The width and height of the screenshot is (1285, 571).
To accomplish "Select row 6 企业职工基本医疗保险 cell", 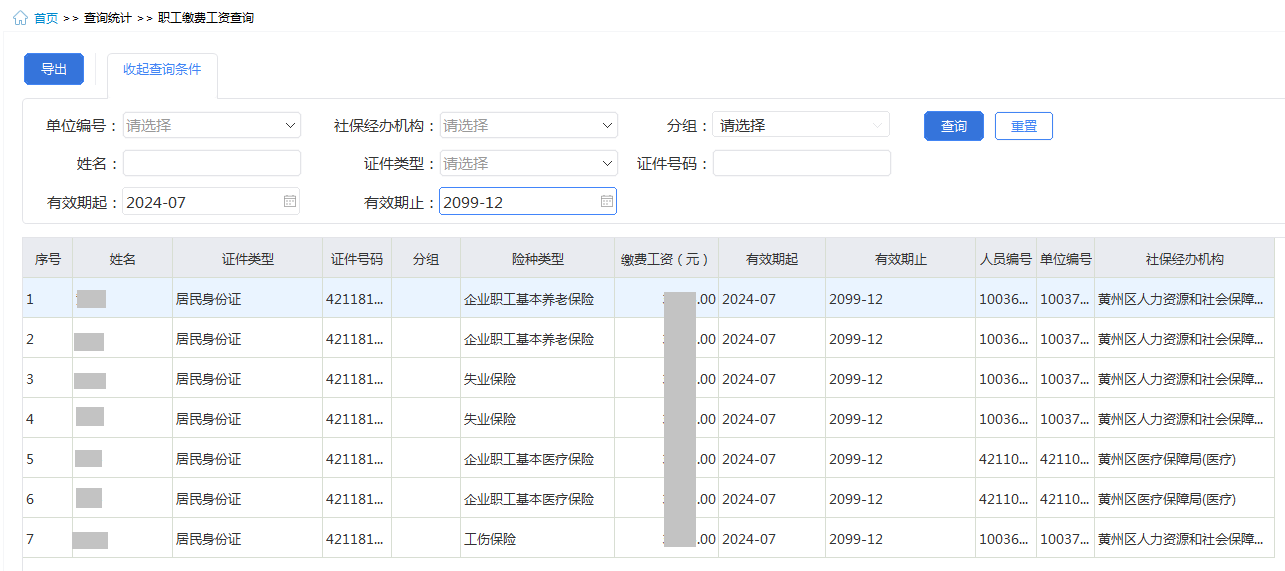I will (x=538, y=499).
